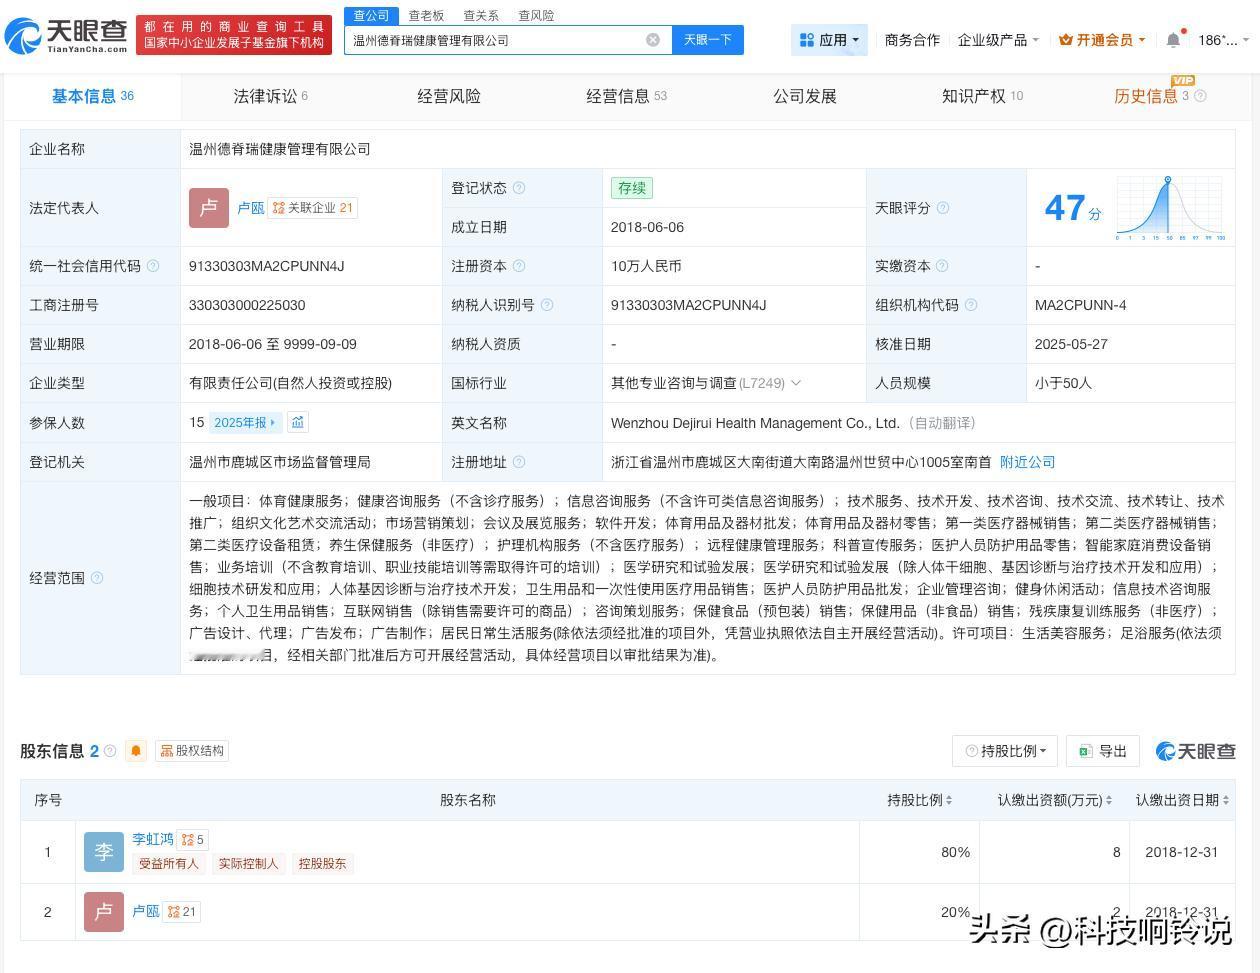Open shareholder 卢瓯 link in table
The image size is (1260, 973).
click(x=146, y=911)
